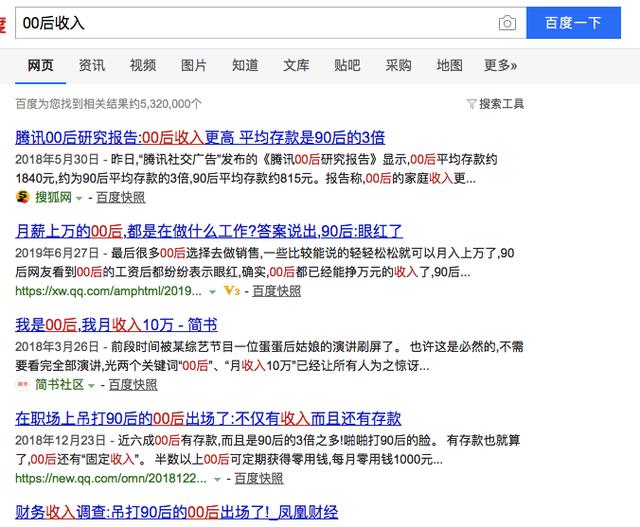Open the 地图 tab
640x527 pixels.
click(449, 65)
